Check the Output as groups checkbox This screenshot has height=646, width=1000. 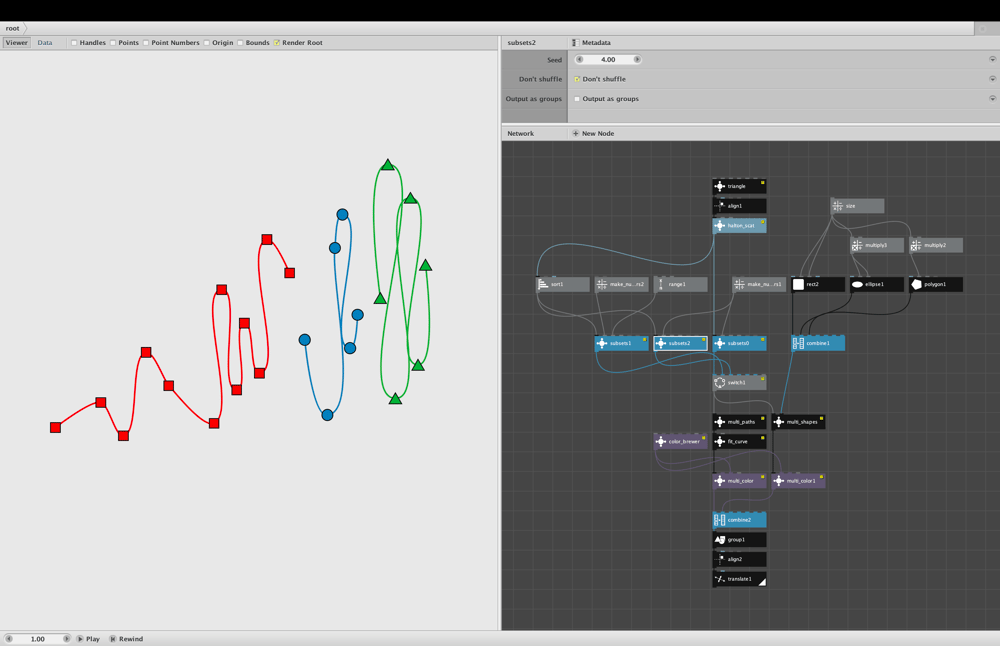[577, 99]
